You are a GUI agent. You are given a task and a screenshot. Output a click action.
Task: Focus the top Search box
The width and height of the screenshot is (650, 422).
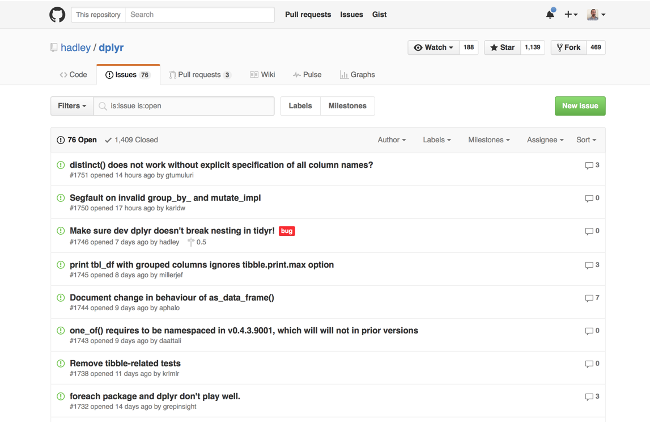[200, 15]
